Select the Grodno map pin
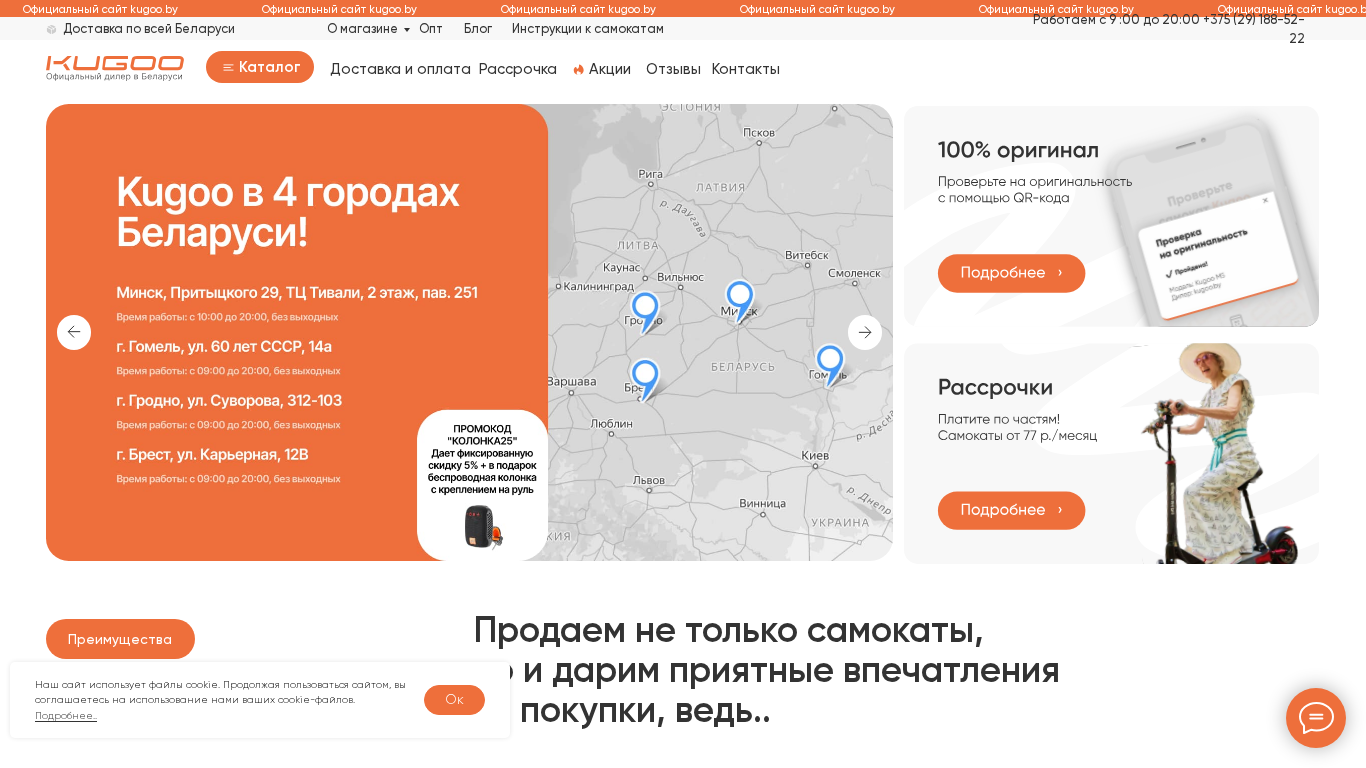The height and width of the screenshot is (768, 1366). (x=645, y=311)
